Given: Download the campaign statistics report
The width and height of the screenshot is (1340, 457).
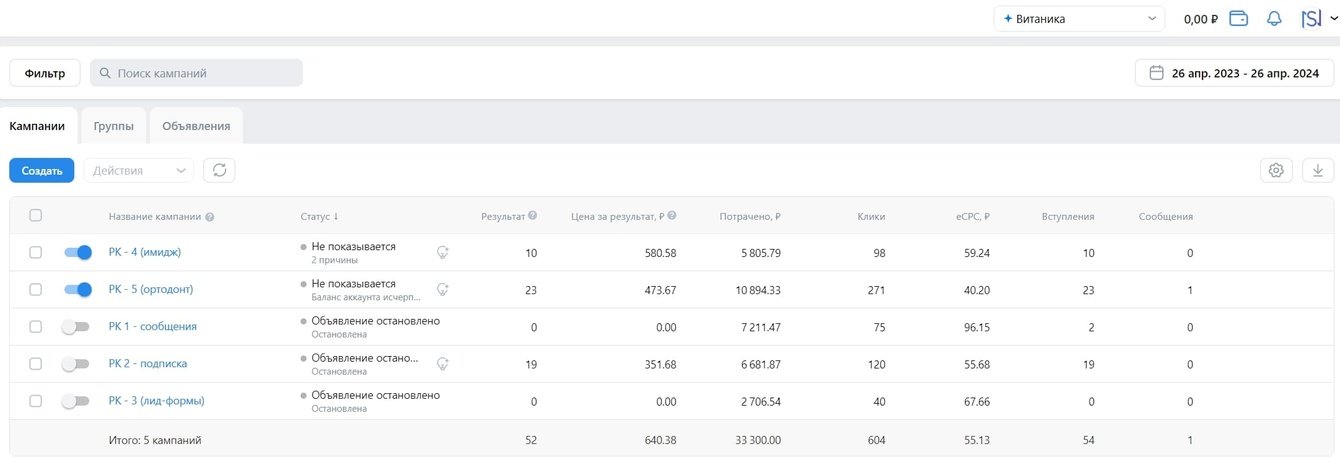Looking at the screenshot, I should [1318, 170].
